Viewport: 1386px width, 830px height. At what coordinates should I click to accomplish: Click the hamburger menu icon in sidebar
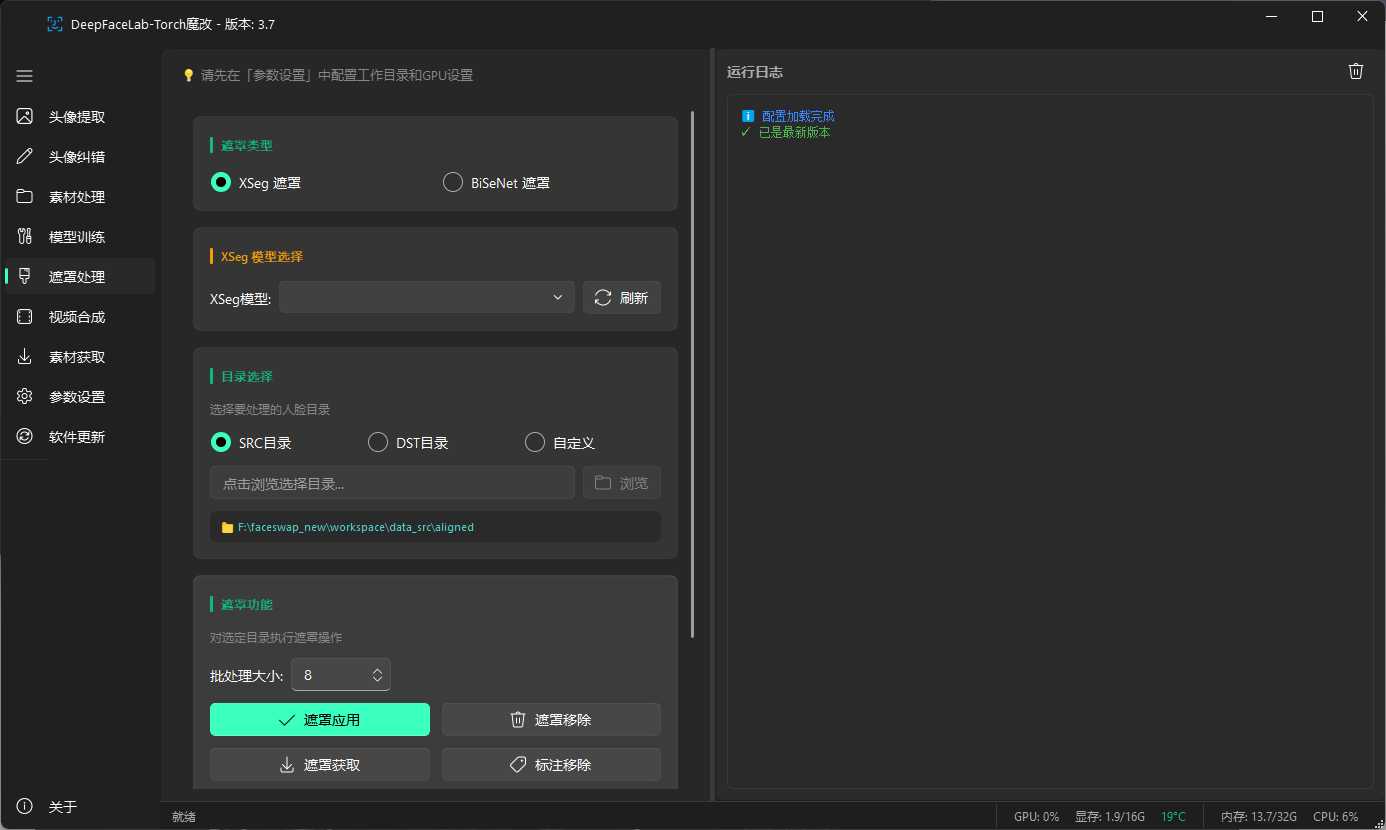point(25,76)
